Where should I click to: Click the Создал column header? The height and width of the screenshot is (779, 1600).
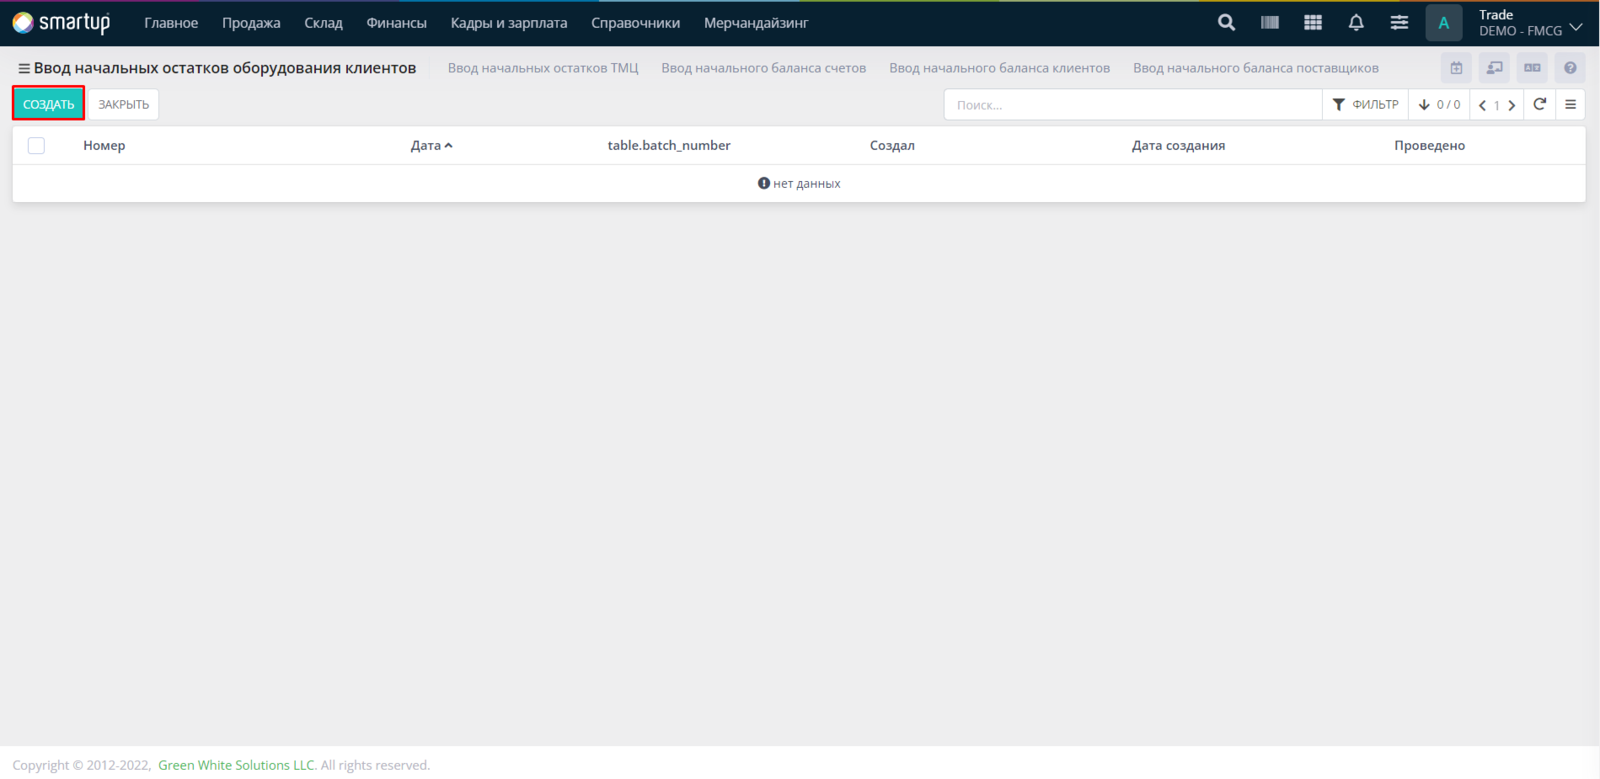coord(892,145)
